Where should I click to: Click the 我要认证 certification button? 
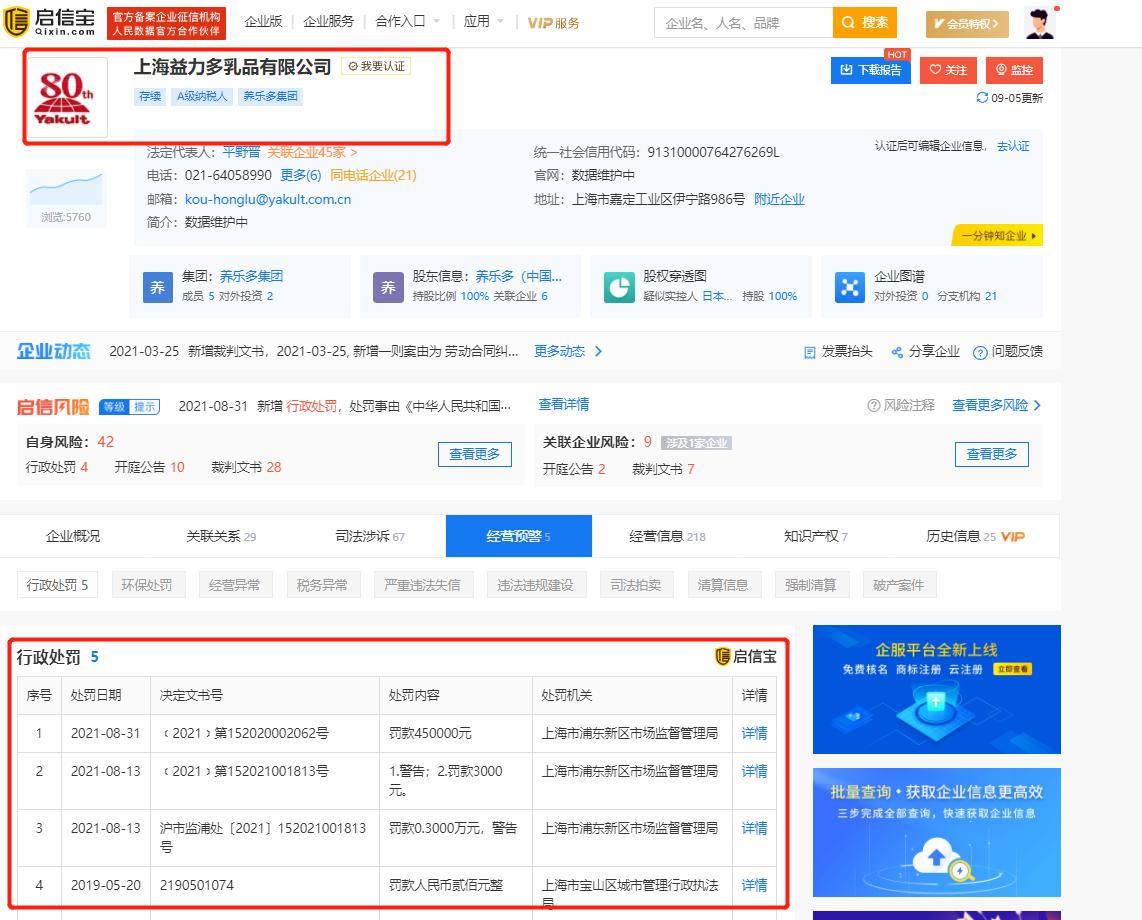(375, 64)
